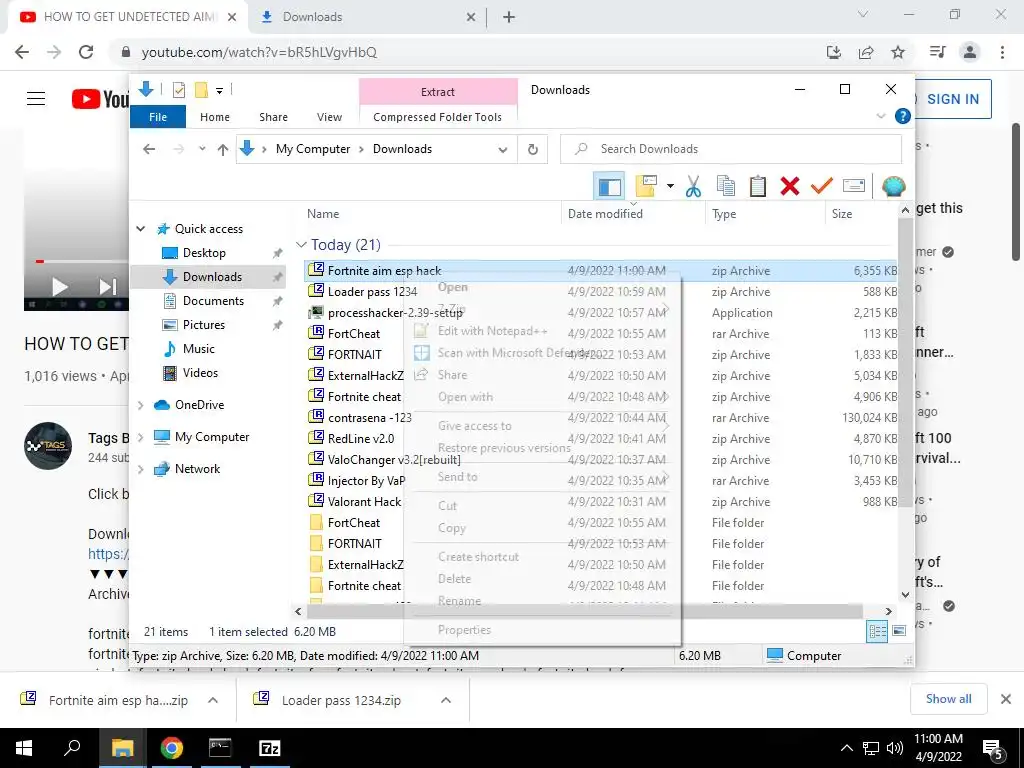Expand the OneDrive tree node
1024x768 pixels.
click(x=140, y=405)
